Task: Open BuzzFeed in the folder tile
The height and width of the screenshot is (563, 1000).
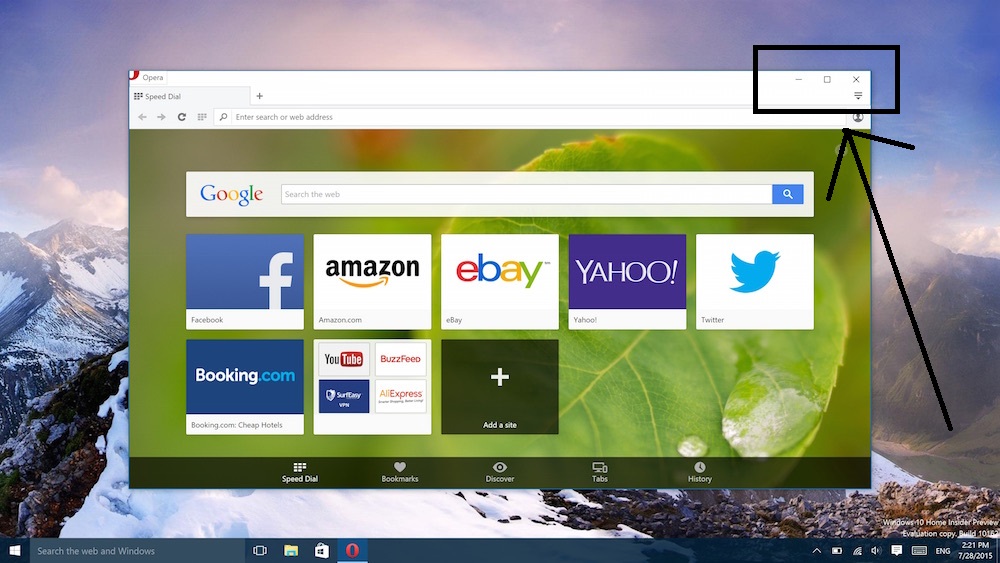Action: coord(401,360)
